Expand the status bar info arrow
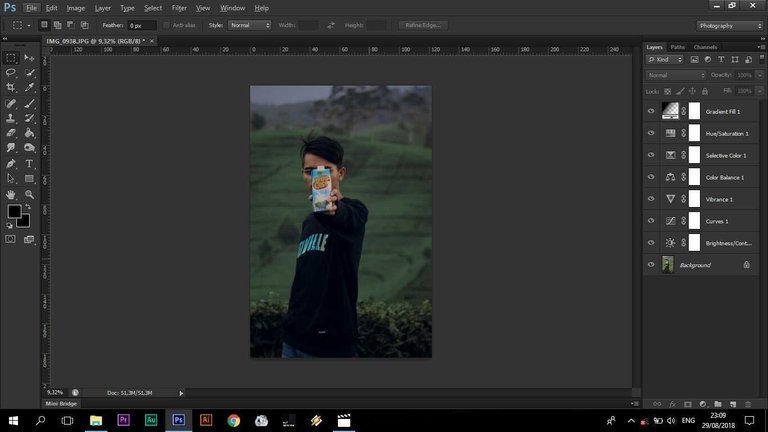The width and height of the screenshot is (768, 432). click(181, 393)
